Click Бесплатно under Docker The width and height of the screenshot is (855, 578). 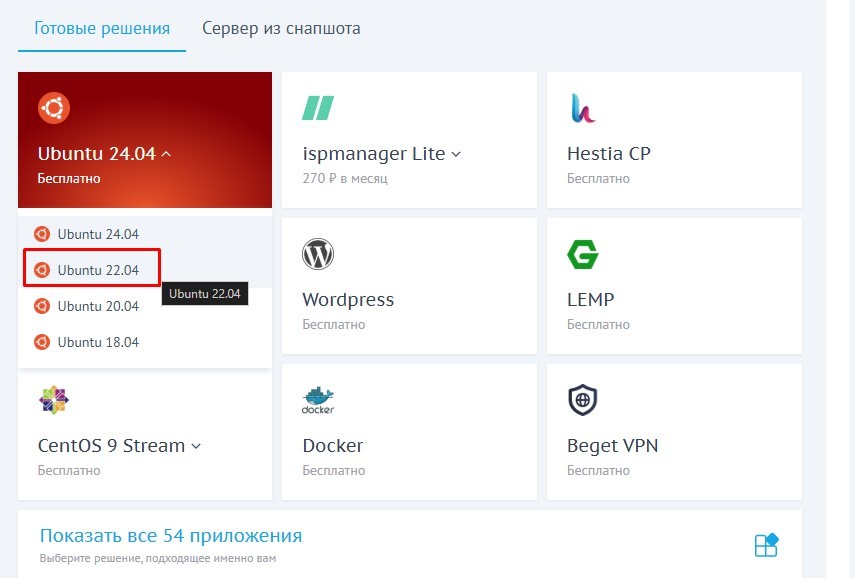point(334,471)
